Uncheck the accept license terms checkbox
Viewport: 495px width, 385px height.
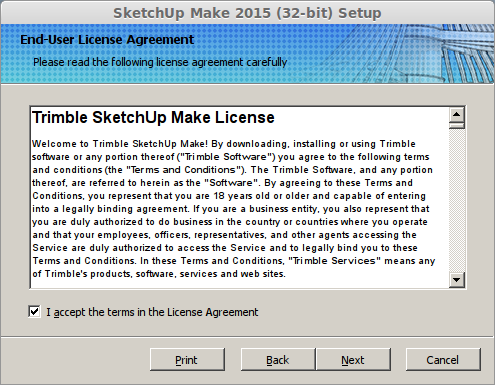[x=35, y=312]
